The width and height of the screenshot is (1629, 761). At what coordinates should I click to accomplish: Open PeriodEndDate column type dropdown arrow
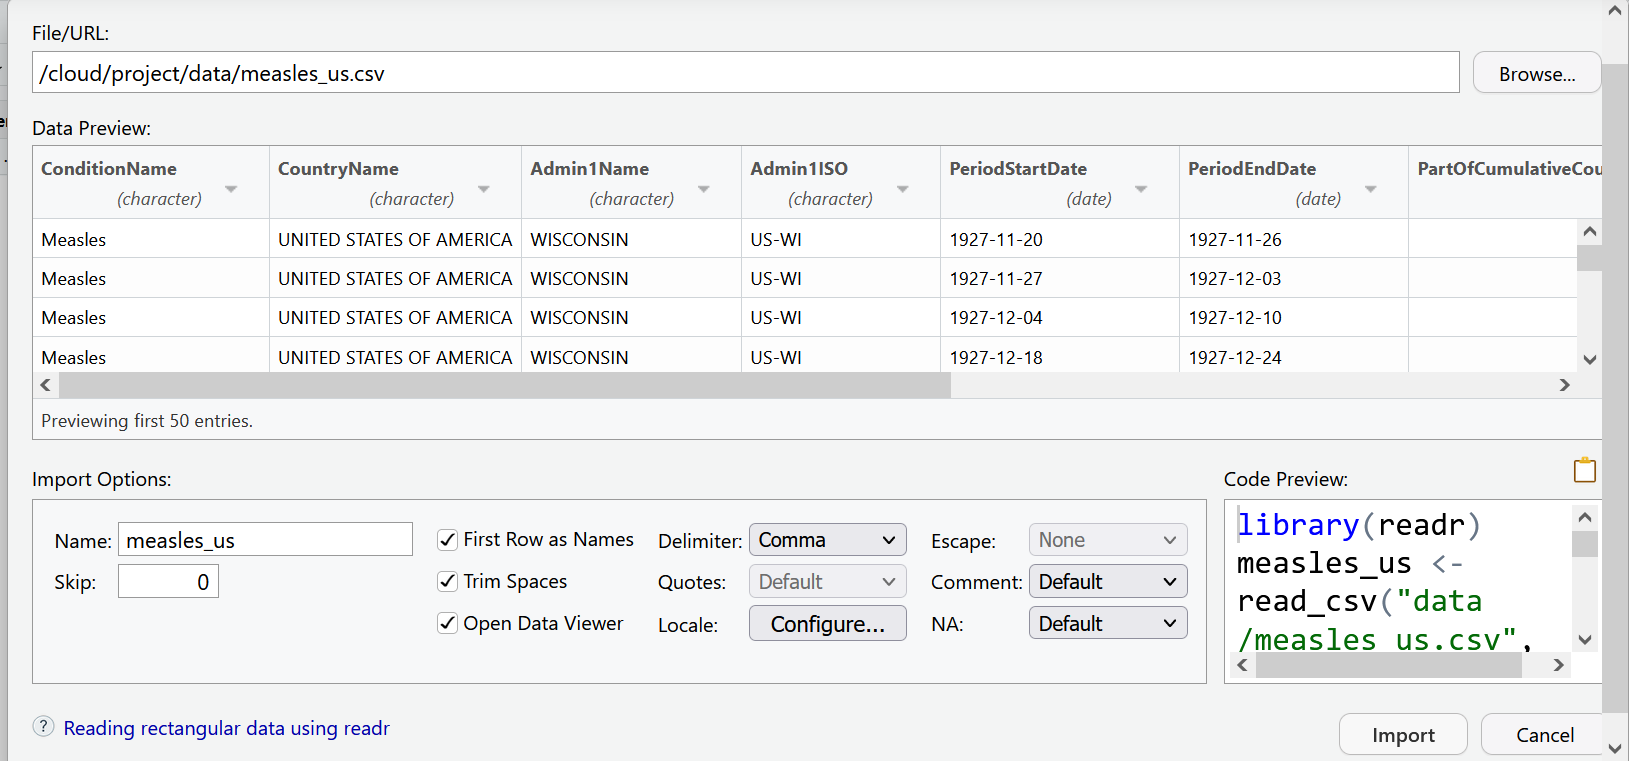coord(1371,190)
